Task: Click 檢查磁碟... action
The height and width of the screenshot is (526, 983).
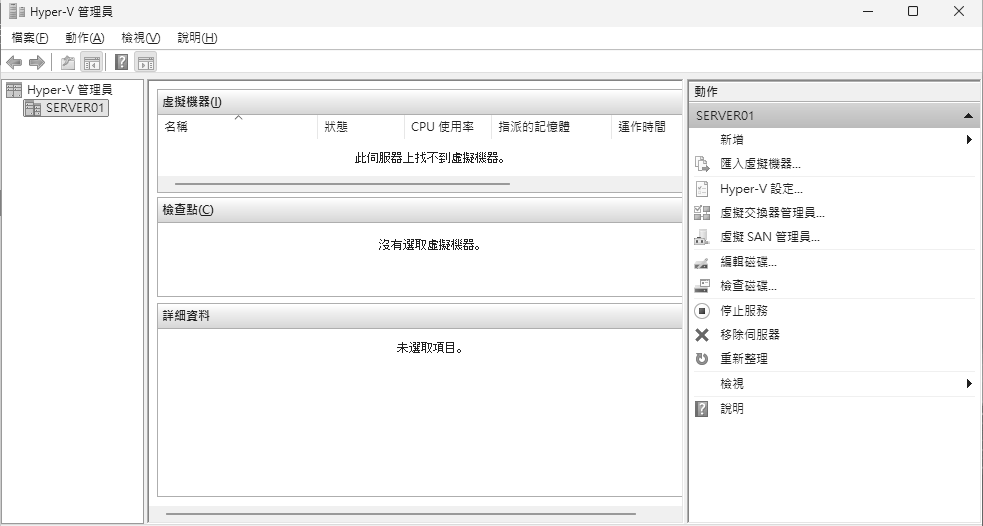Action: pos(749,287)
